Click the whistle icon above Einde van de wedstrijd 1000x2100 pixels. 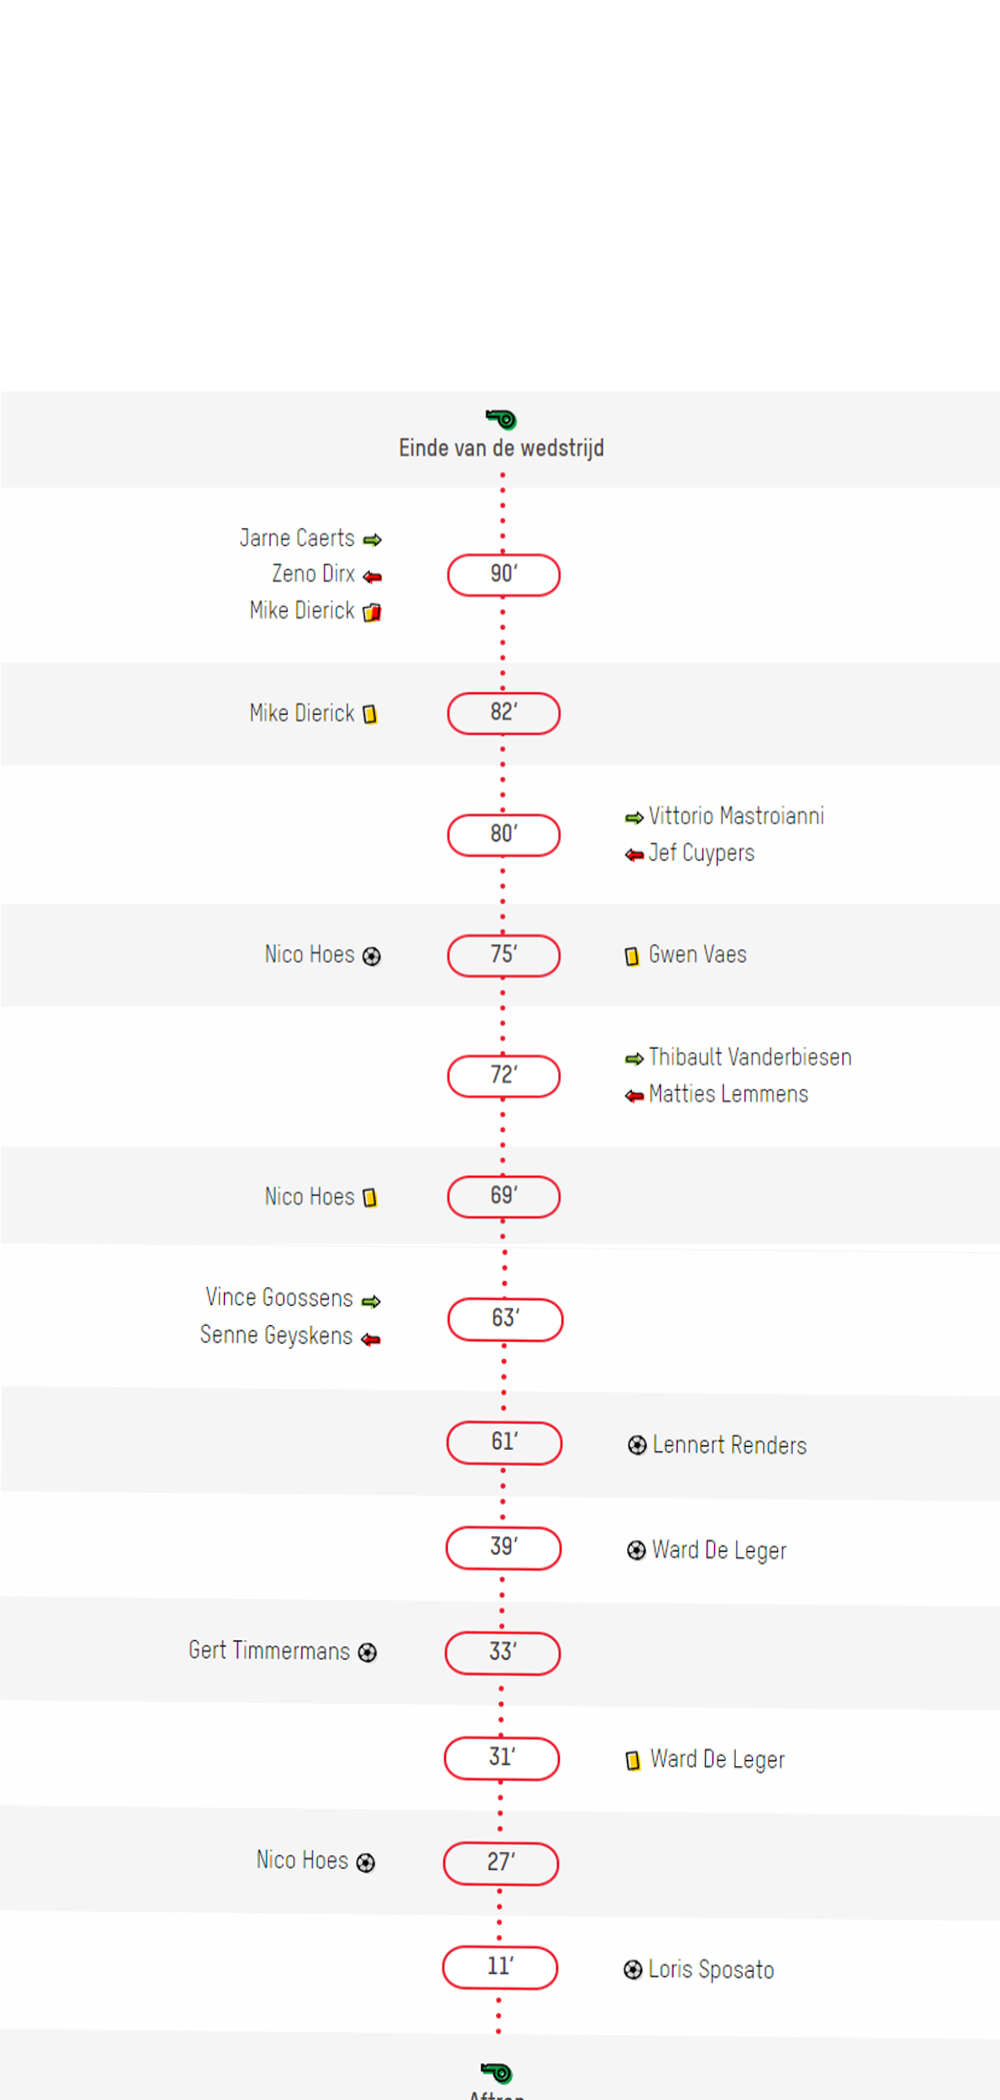coord(501,418)
